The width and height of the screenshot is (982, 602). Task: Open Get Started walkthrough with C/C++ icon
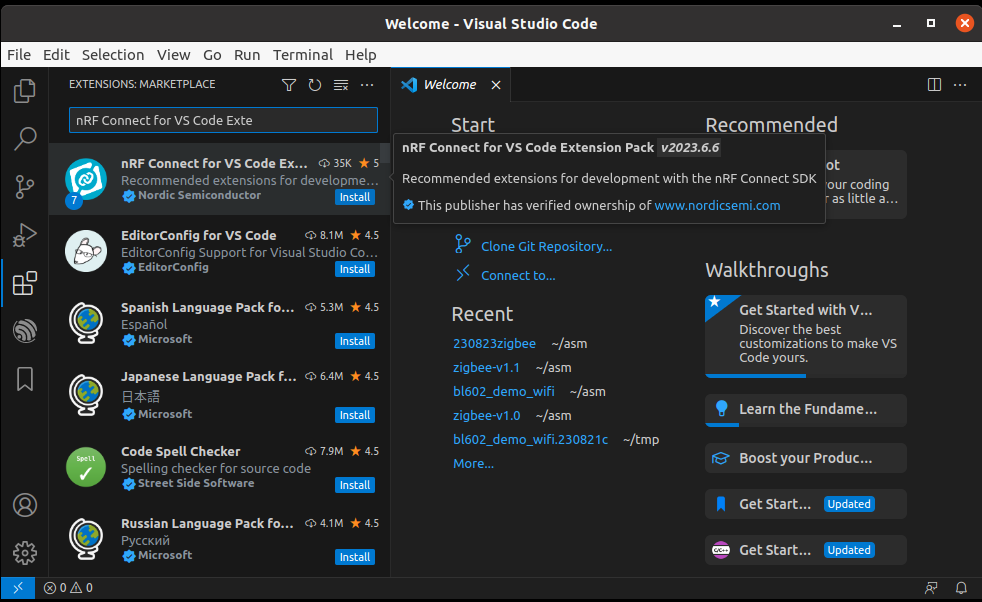pos(805,550)
